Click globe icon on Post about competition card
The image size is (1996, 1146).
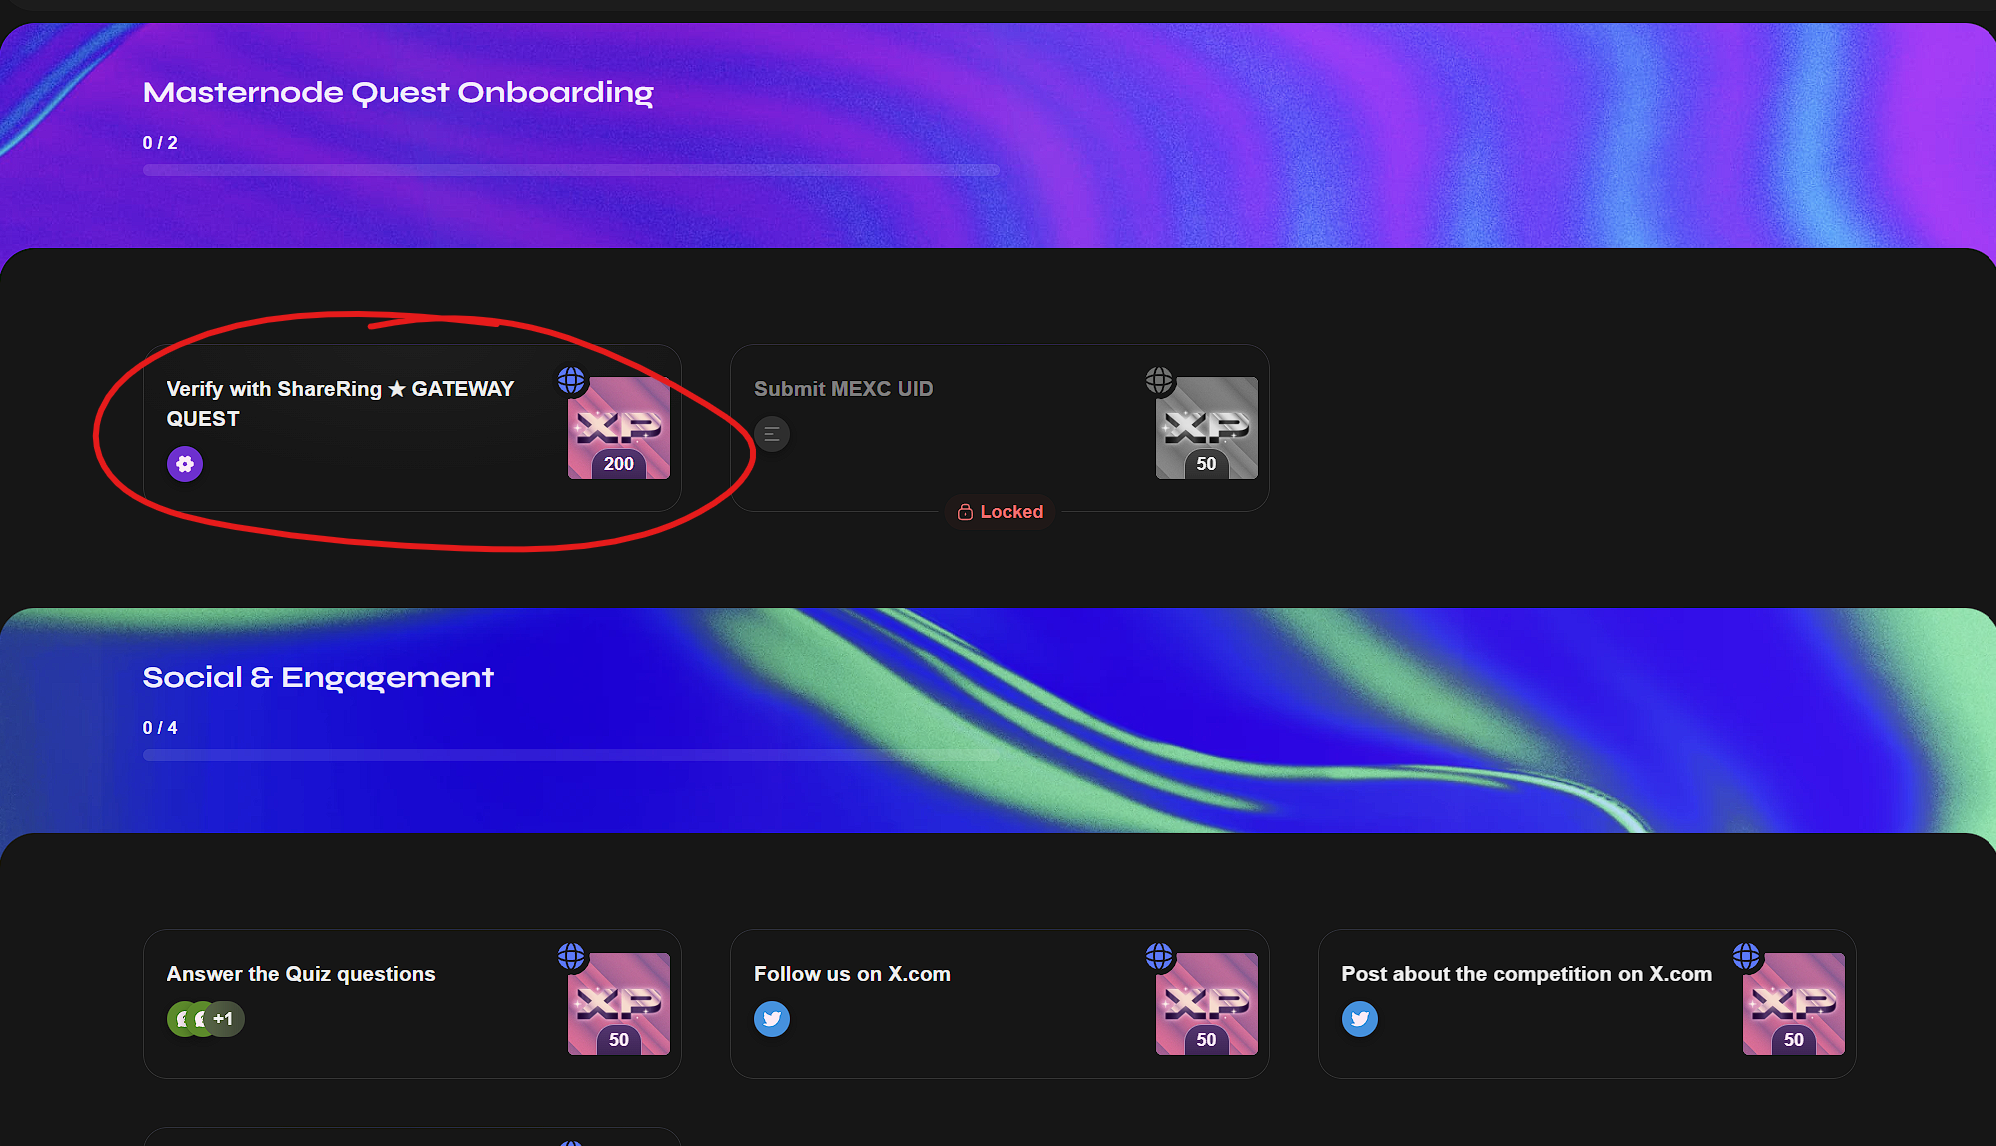(1746, 956)
